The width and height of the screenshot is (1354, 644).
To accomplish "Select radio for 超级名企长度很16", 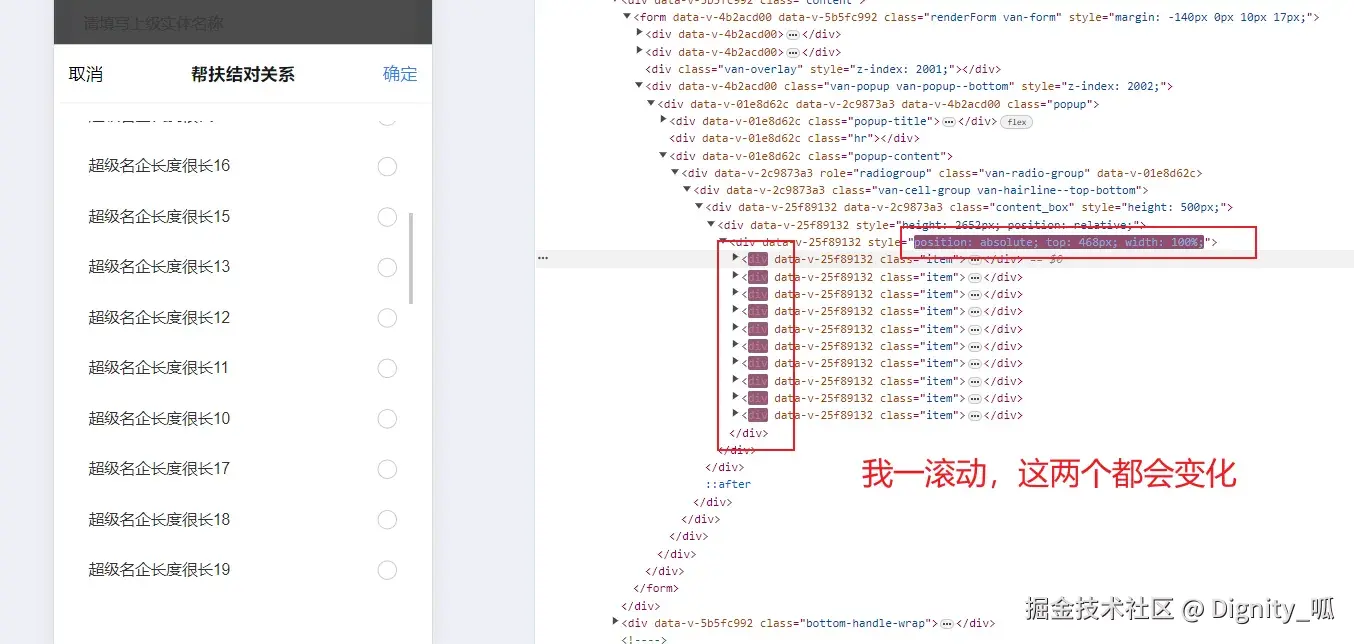I will point(387,166).
